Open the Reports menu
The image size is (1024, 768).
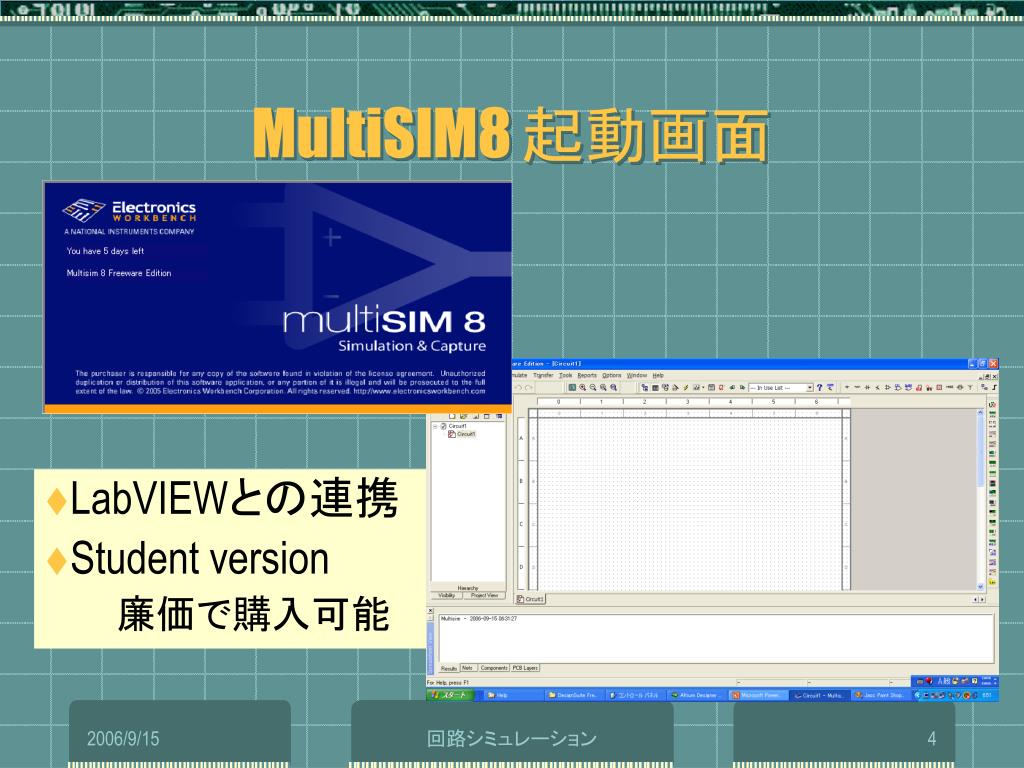(587, 376)
